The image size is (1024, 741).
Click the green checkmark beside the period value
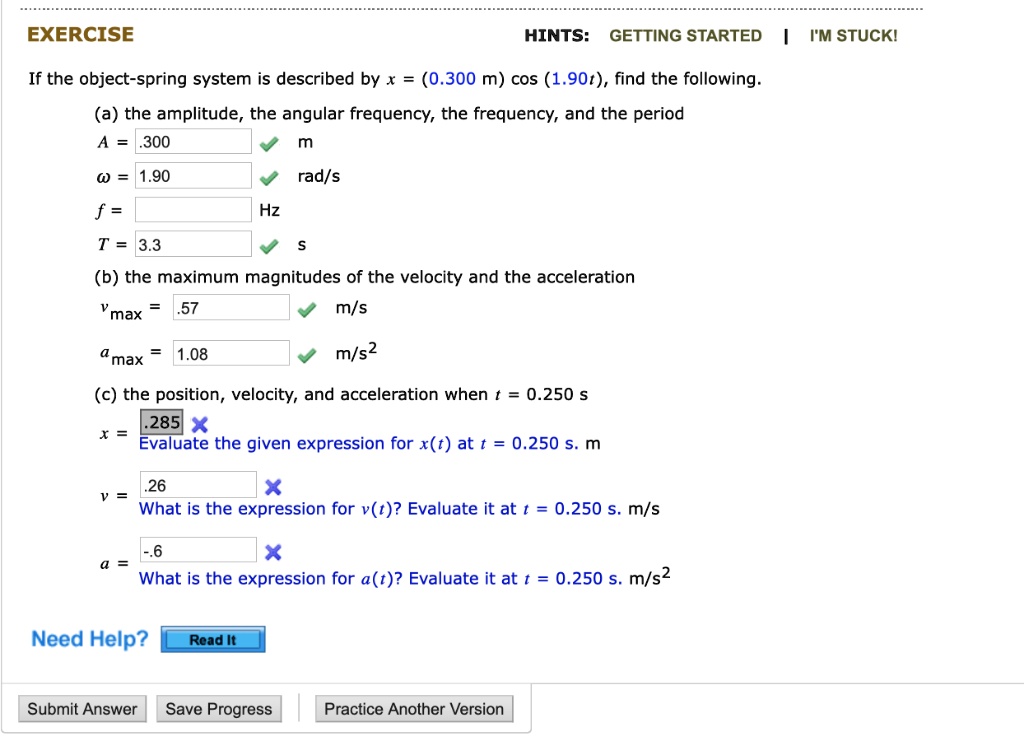[x=268, y=243]
